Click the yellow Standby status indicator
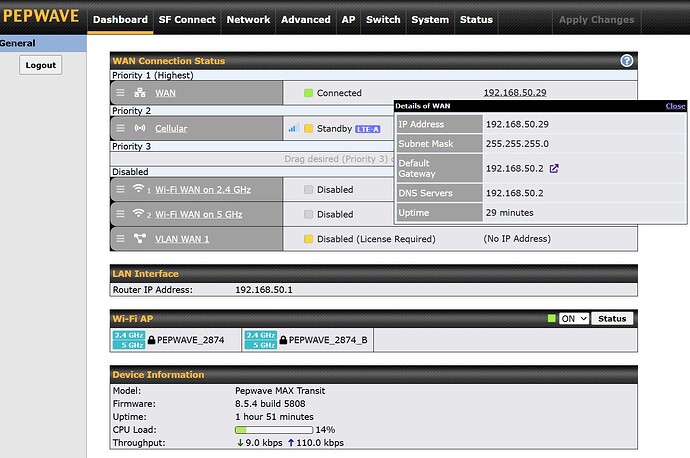 click(x=308, y=128)
